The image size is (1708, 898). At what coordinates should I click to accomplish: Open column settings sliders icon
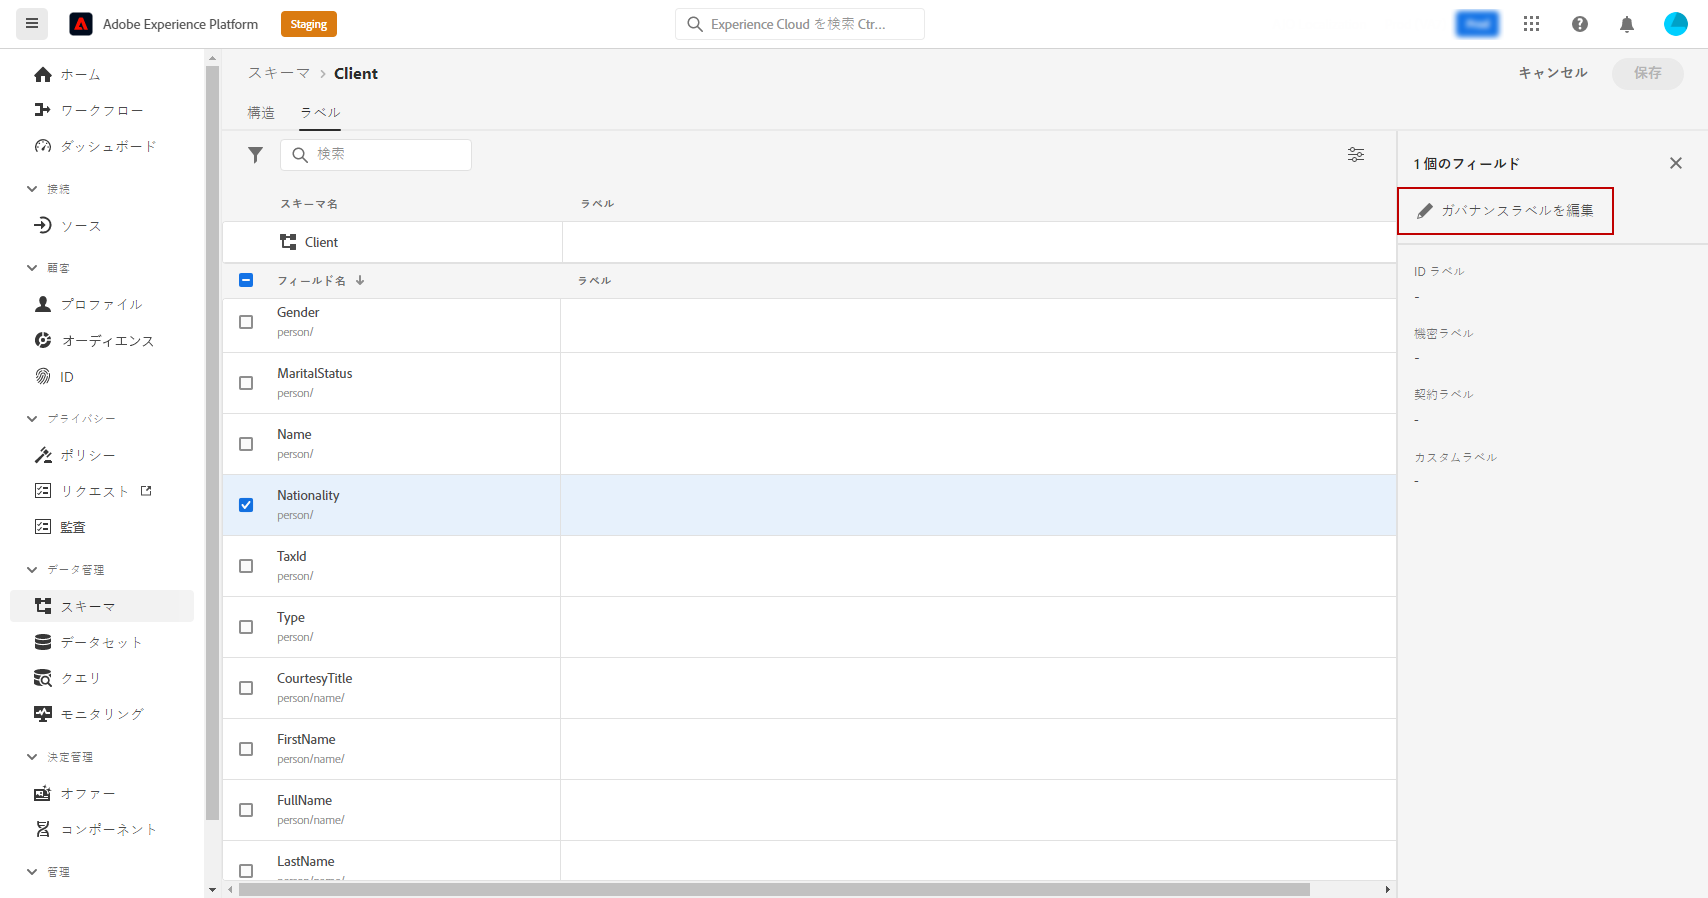(1356, 155)
